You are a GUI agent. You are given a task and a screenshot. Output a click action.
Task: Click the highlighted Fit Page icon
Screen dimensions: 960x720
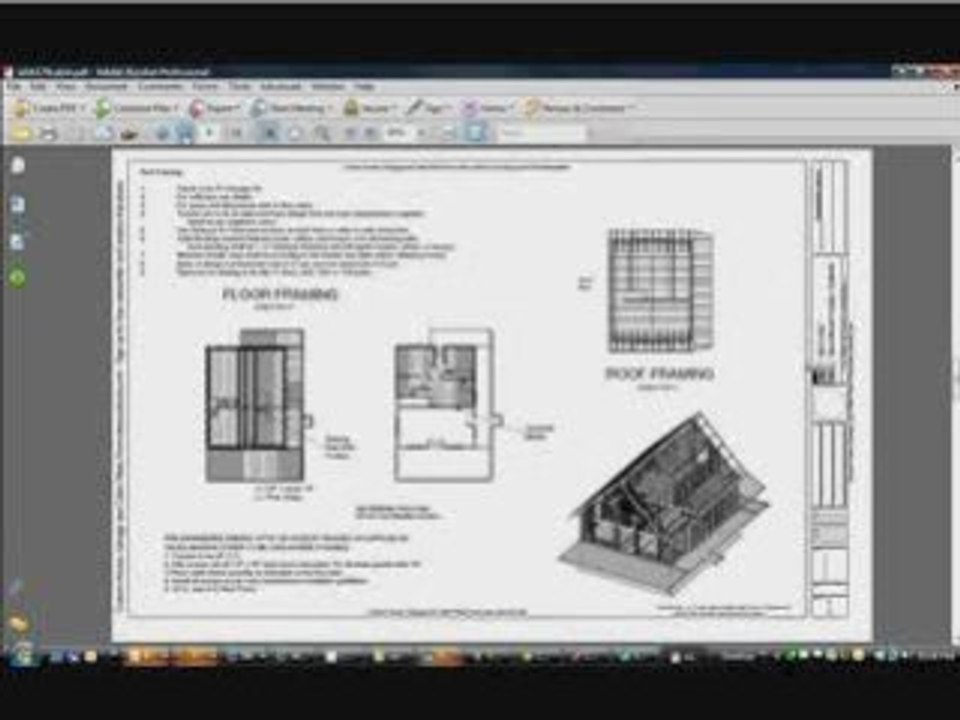point(476,133)
